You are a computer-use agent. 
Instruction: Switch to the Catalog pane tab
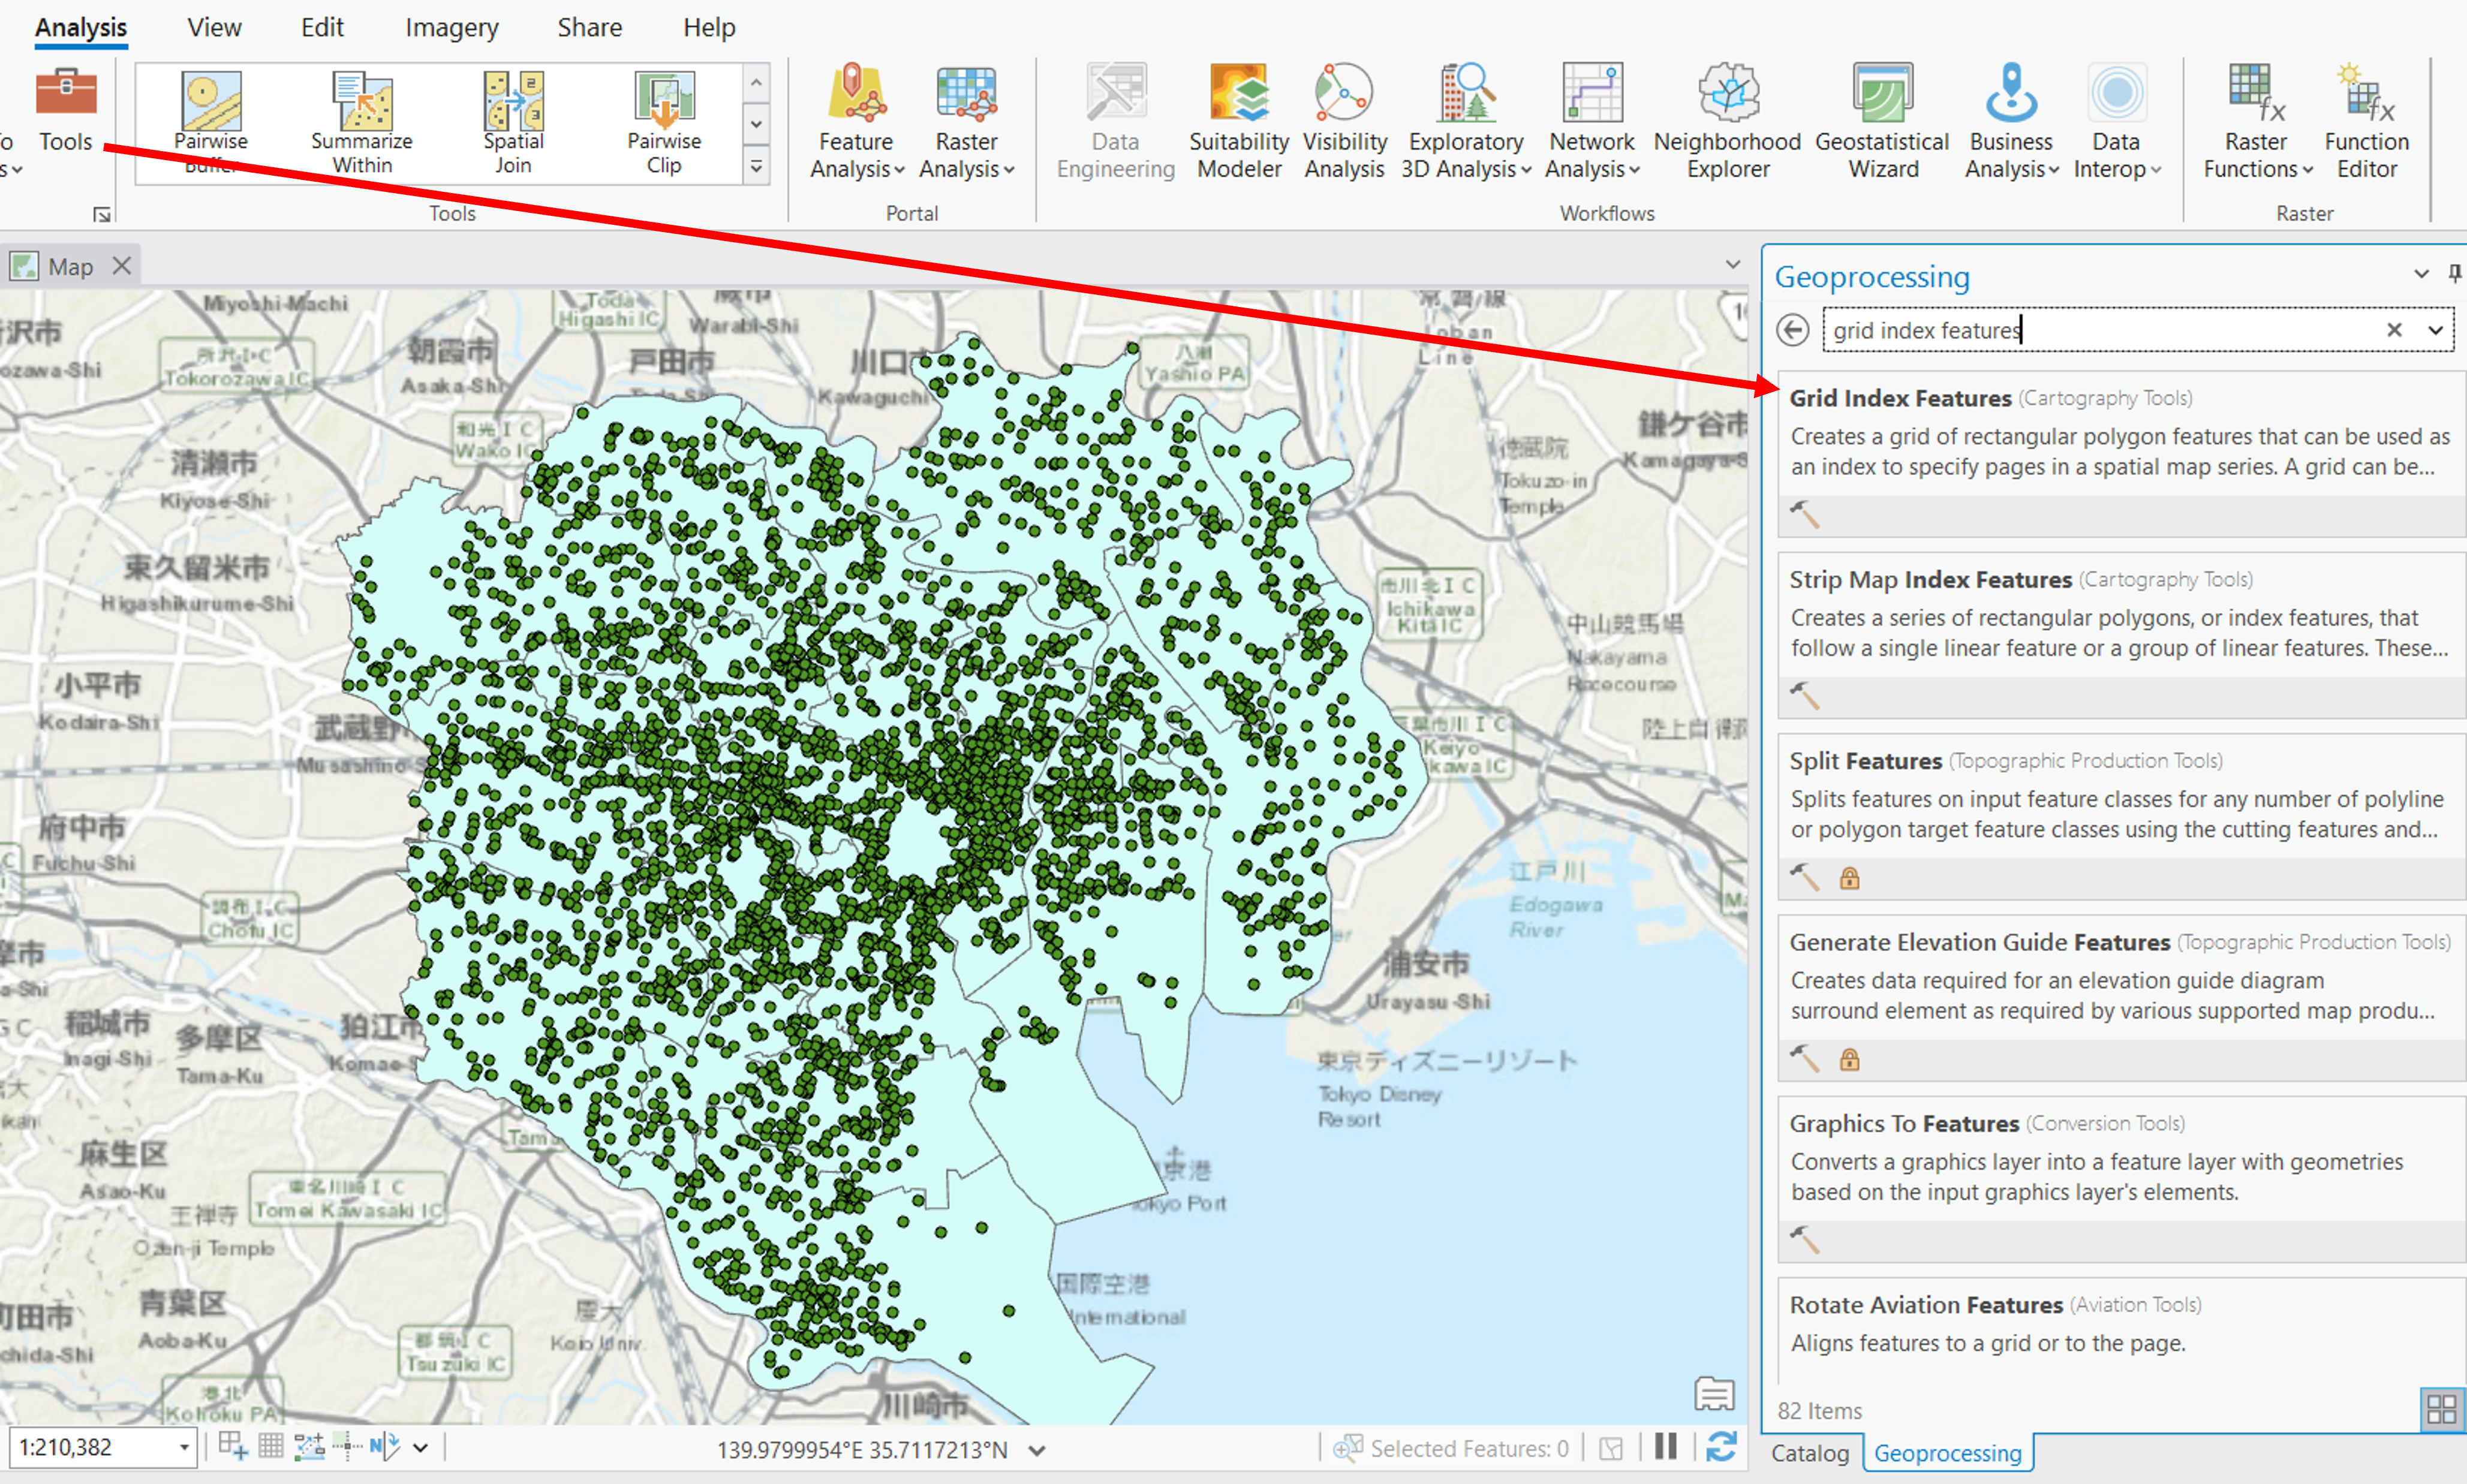(x=1809, y=1453)
